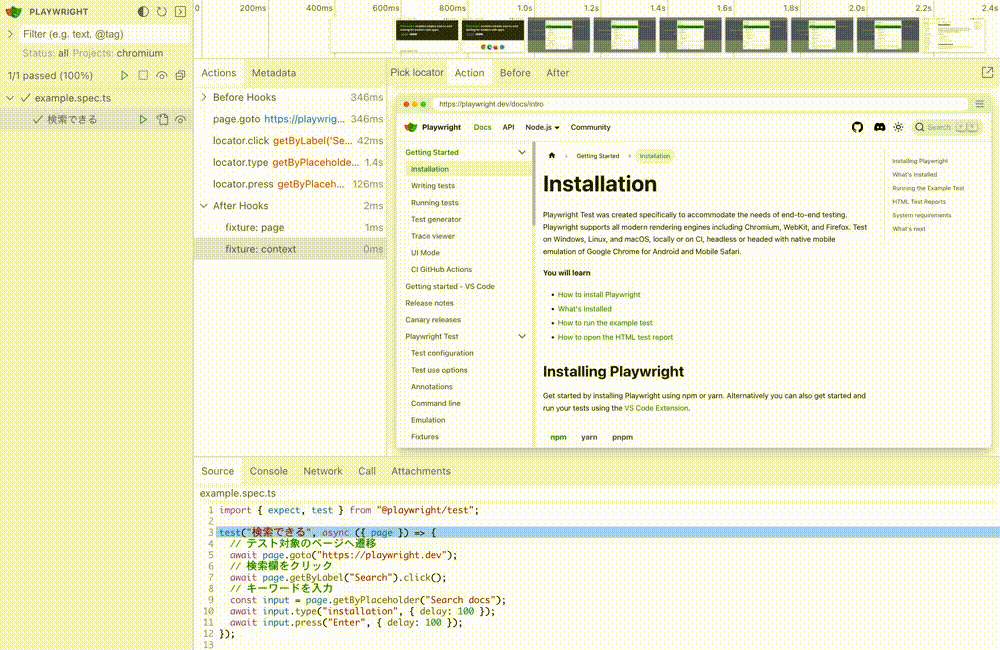Click the 1.0s mark on timeline

pyautogui.click(x=524, y=8)
